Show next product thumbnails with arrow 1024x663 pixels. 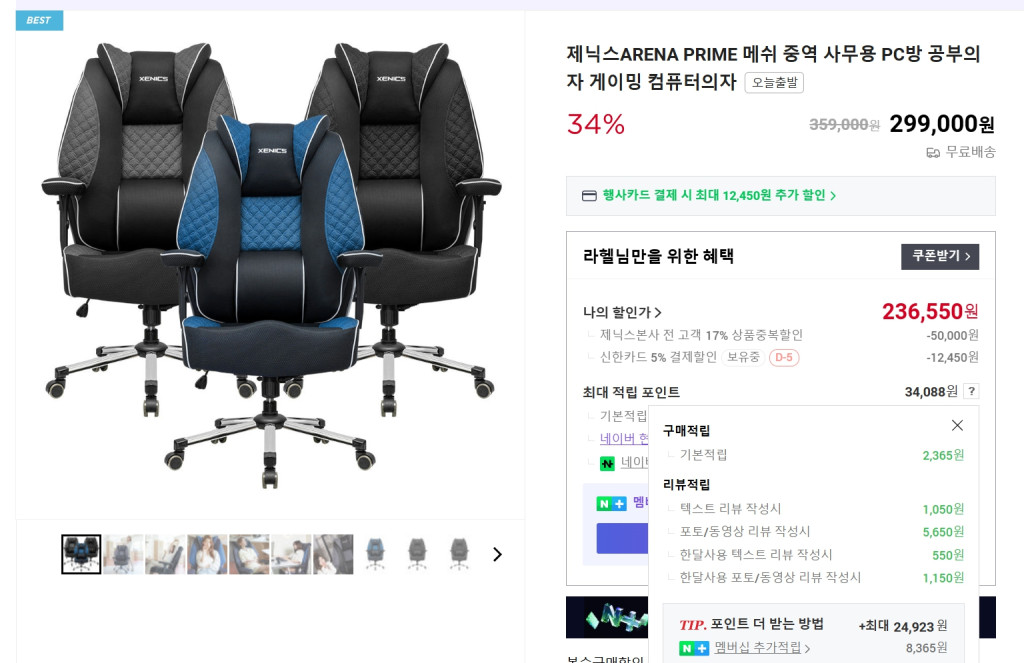click(x=498, y=555)
